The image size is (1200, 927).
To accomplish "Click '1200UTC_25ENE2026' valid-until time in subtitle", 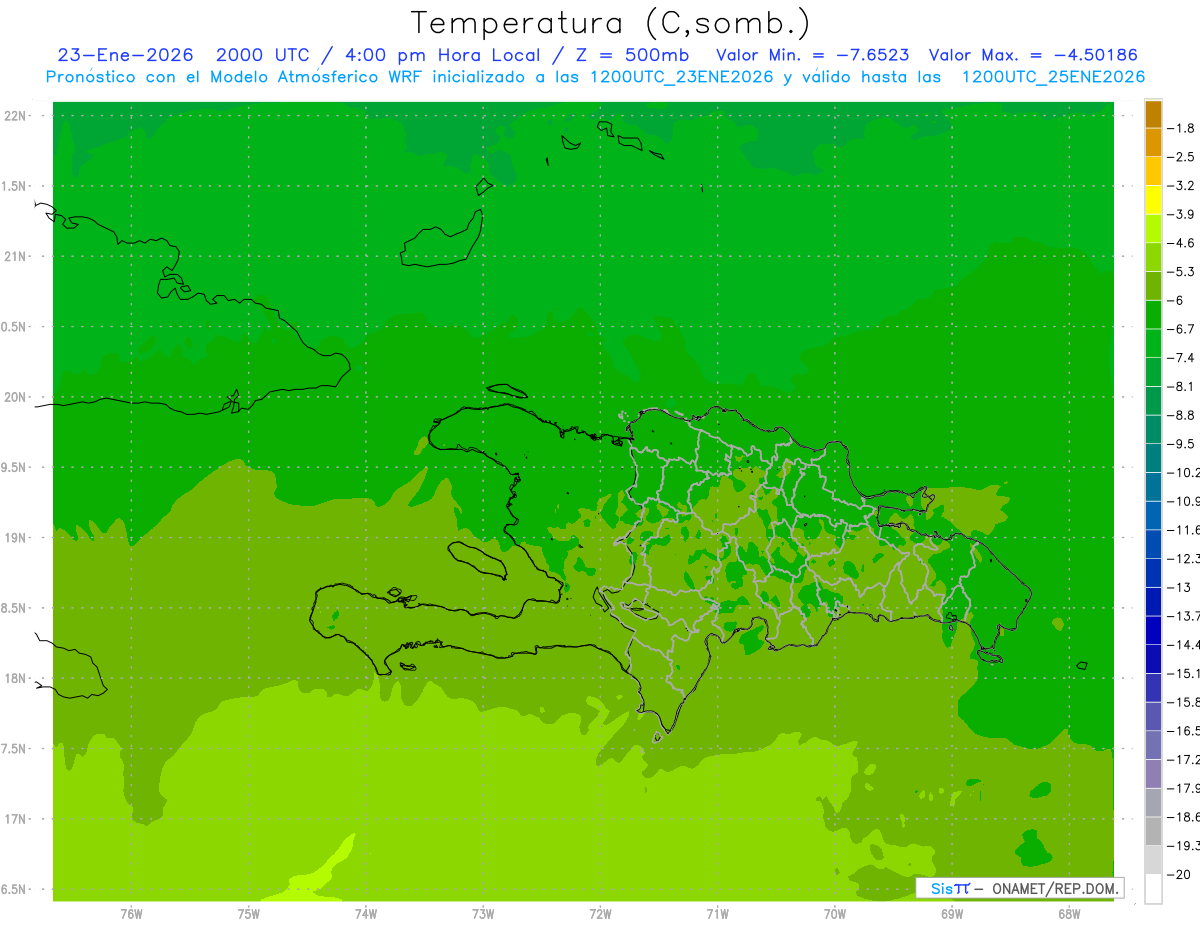I will (x=1053, y=77).
